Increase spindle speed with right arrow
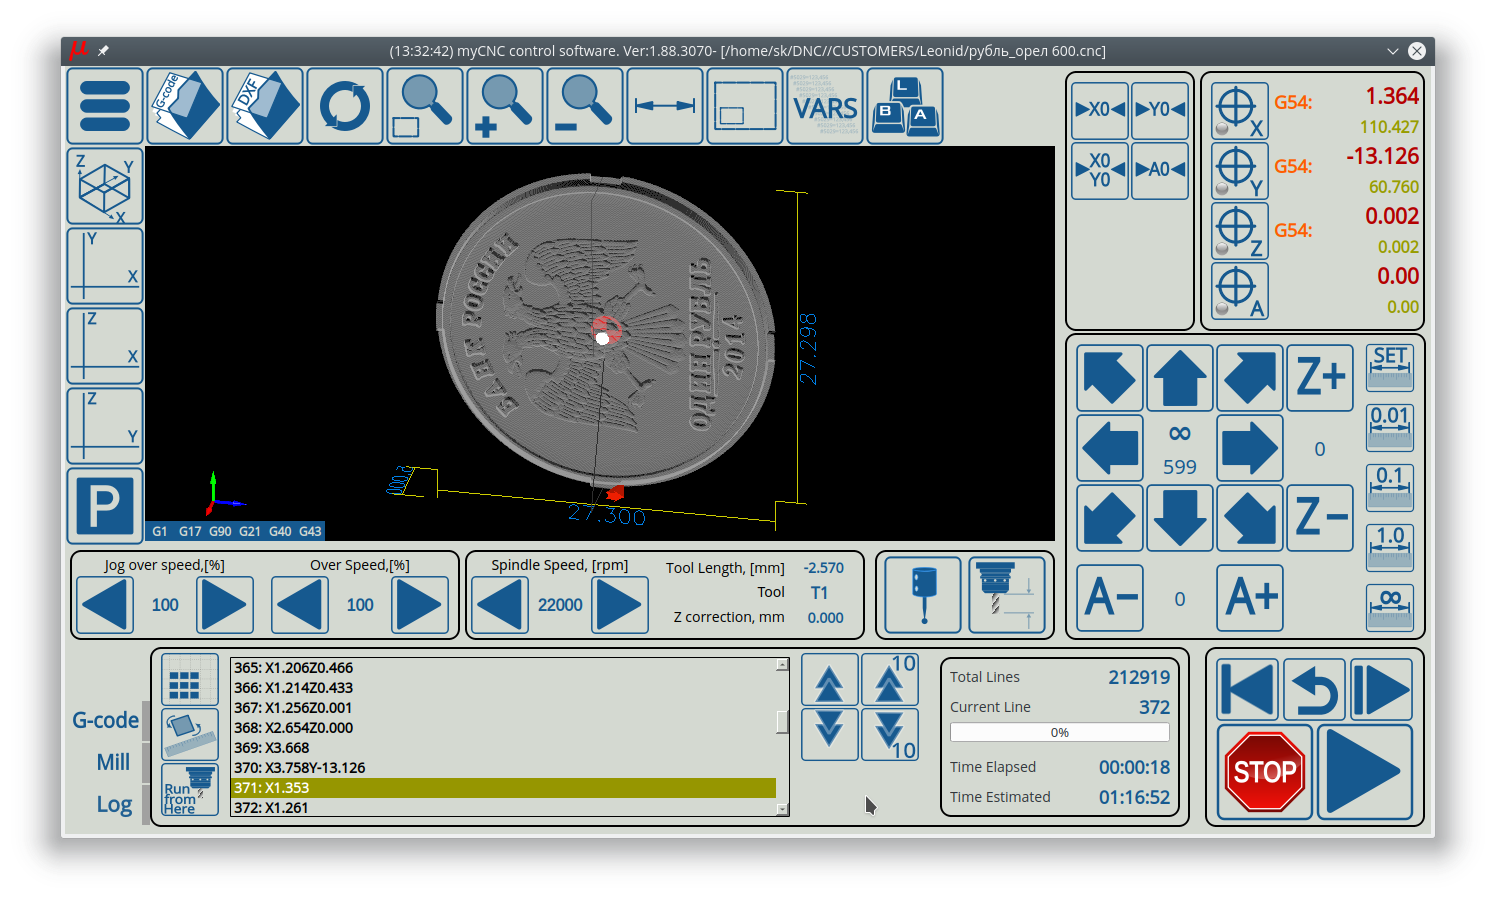Viewport: 1496px width, 899px height. click(620, 605)
